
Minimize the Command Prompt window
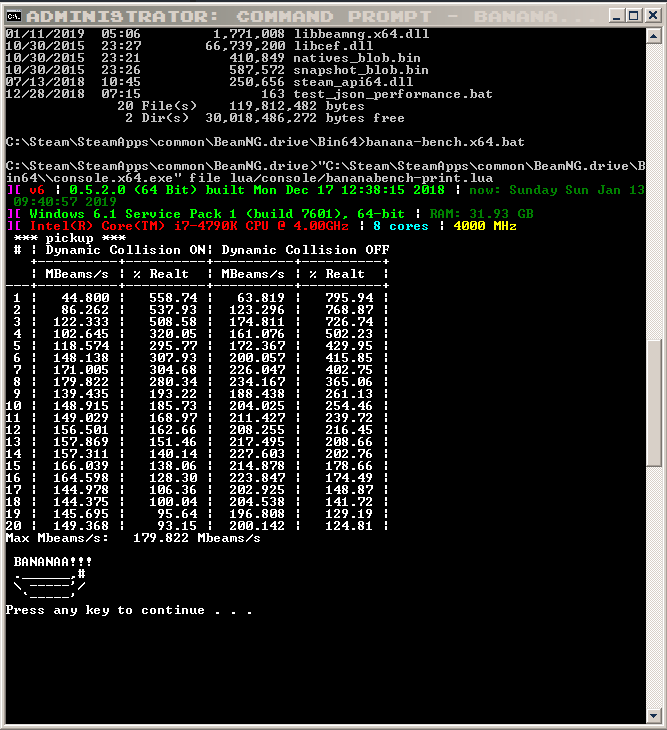(616, 16)
